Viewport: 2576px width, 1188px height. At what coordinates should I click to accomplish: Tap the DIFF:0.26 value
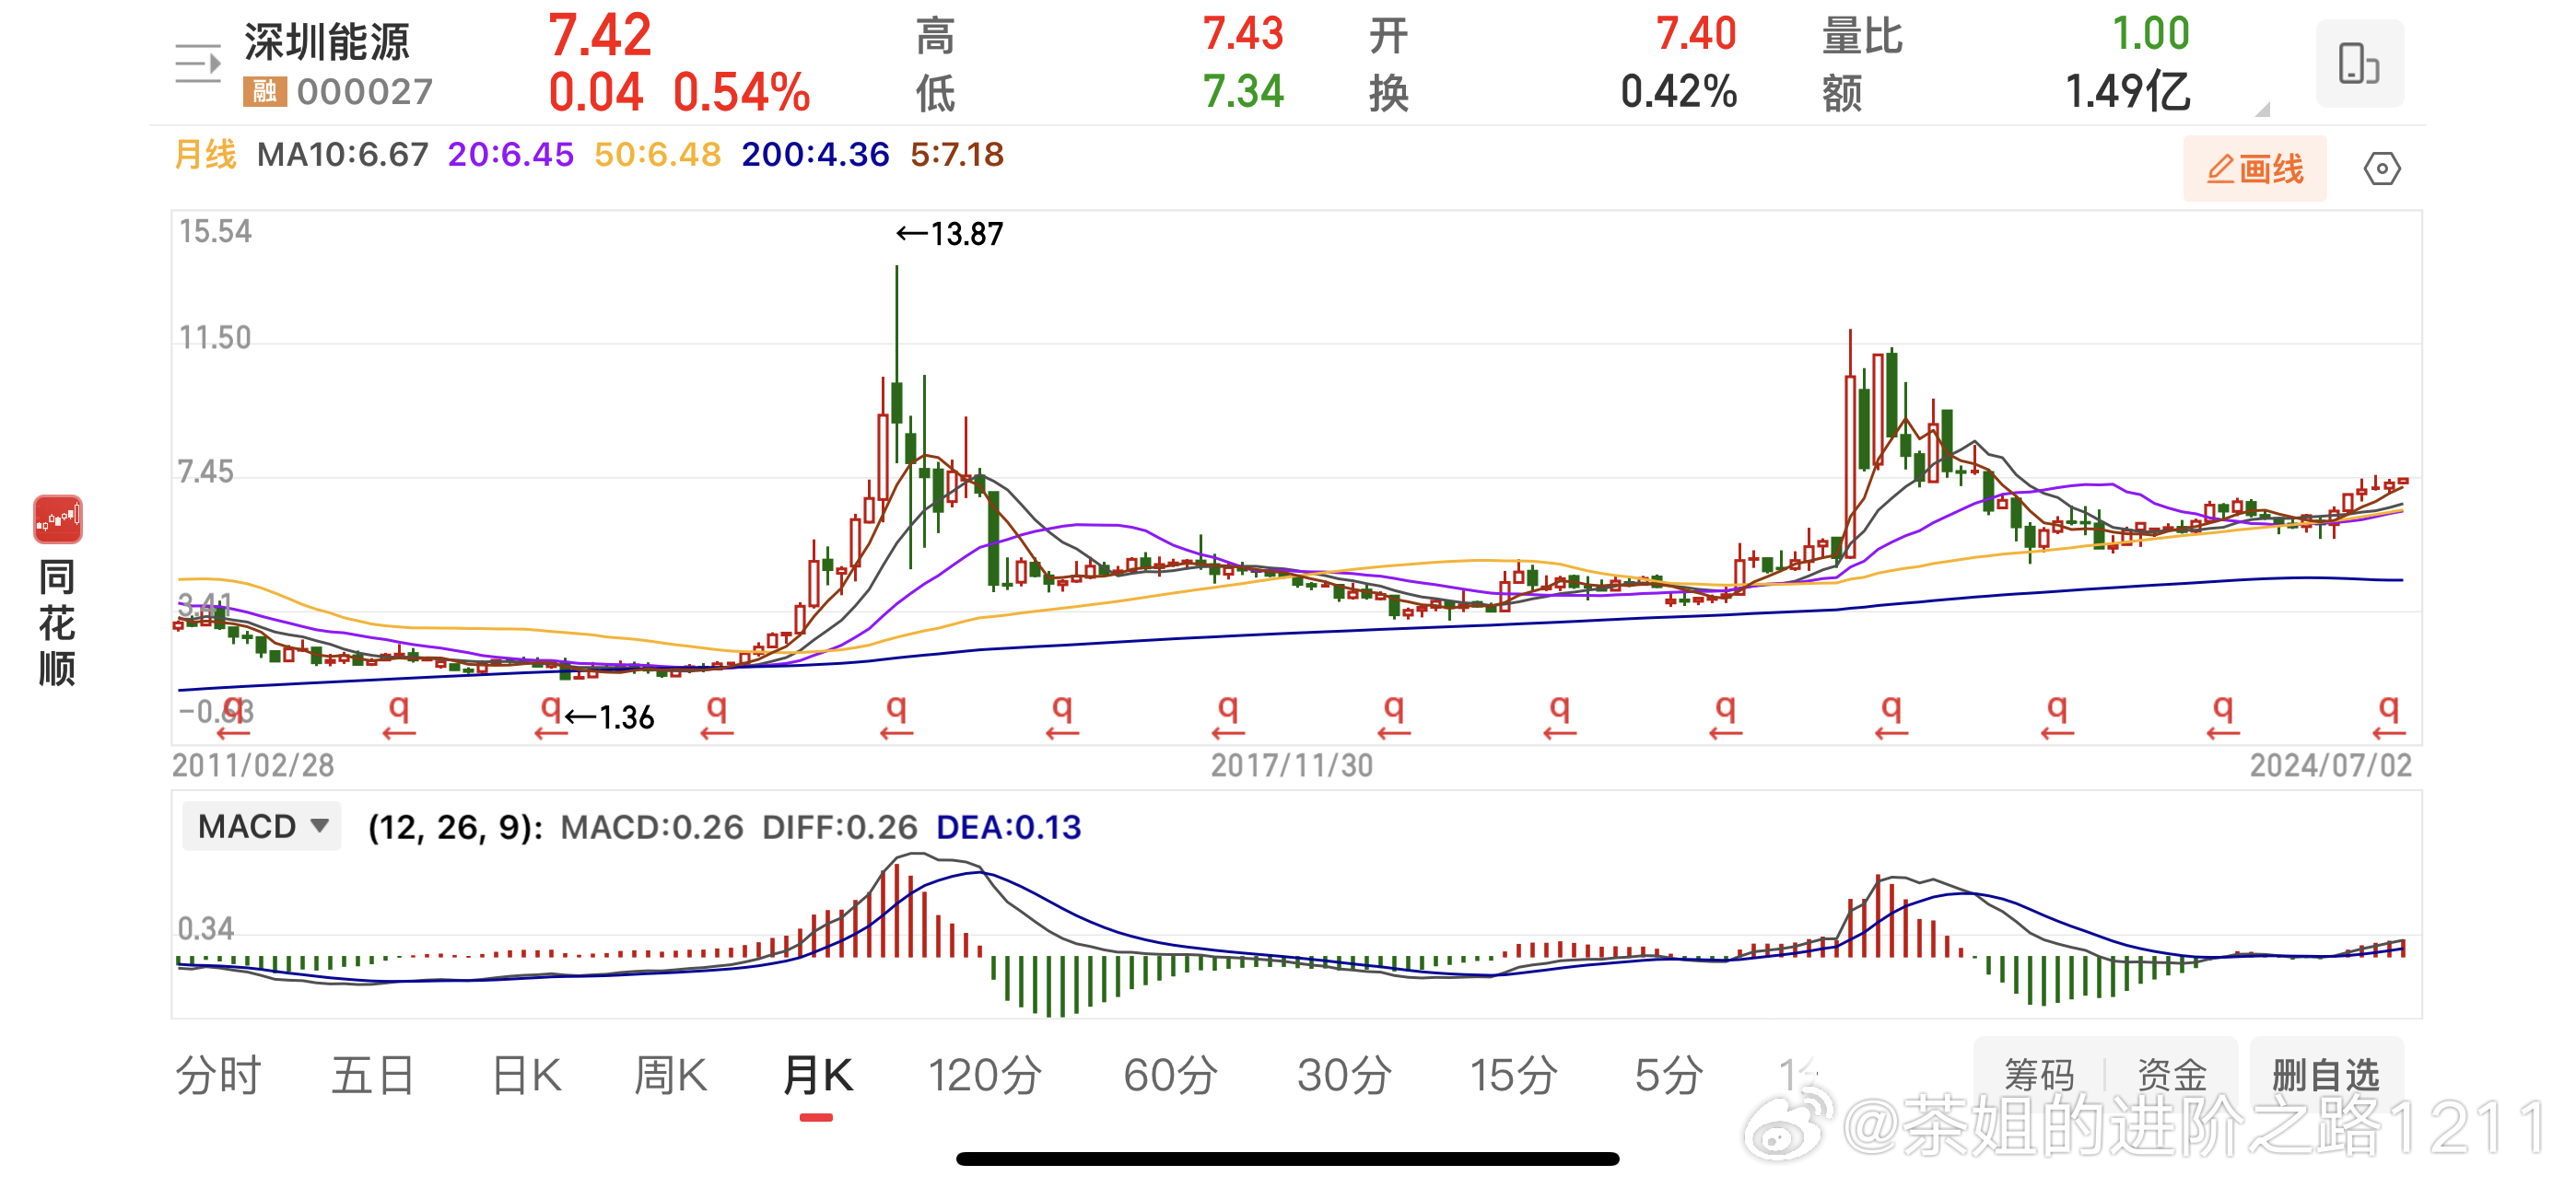840,827
